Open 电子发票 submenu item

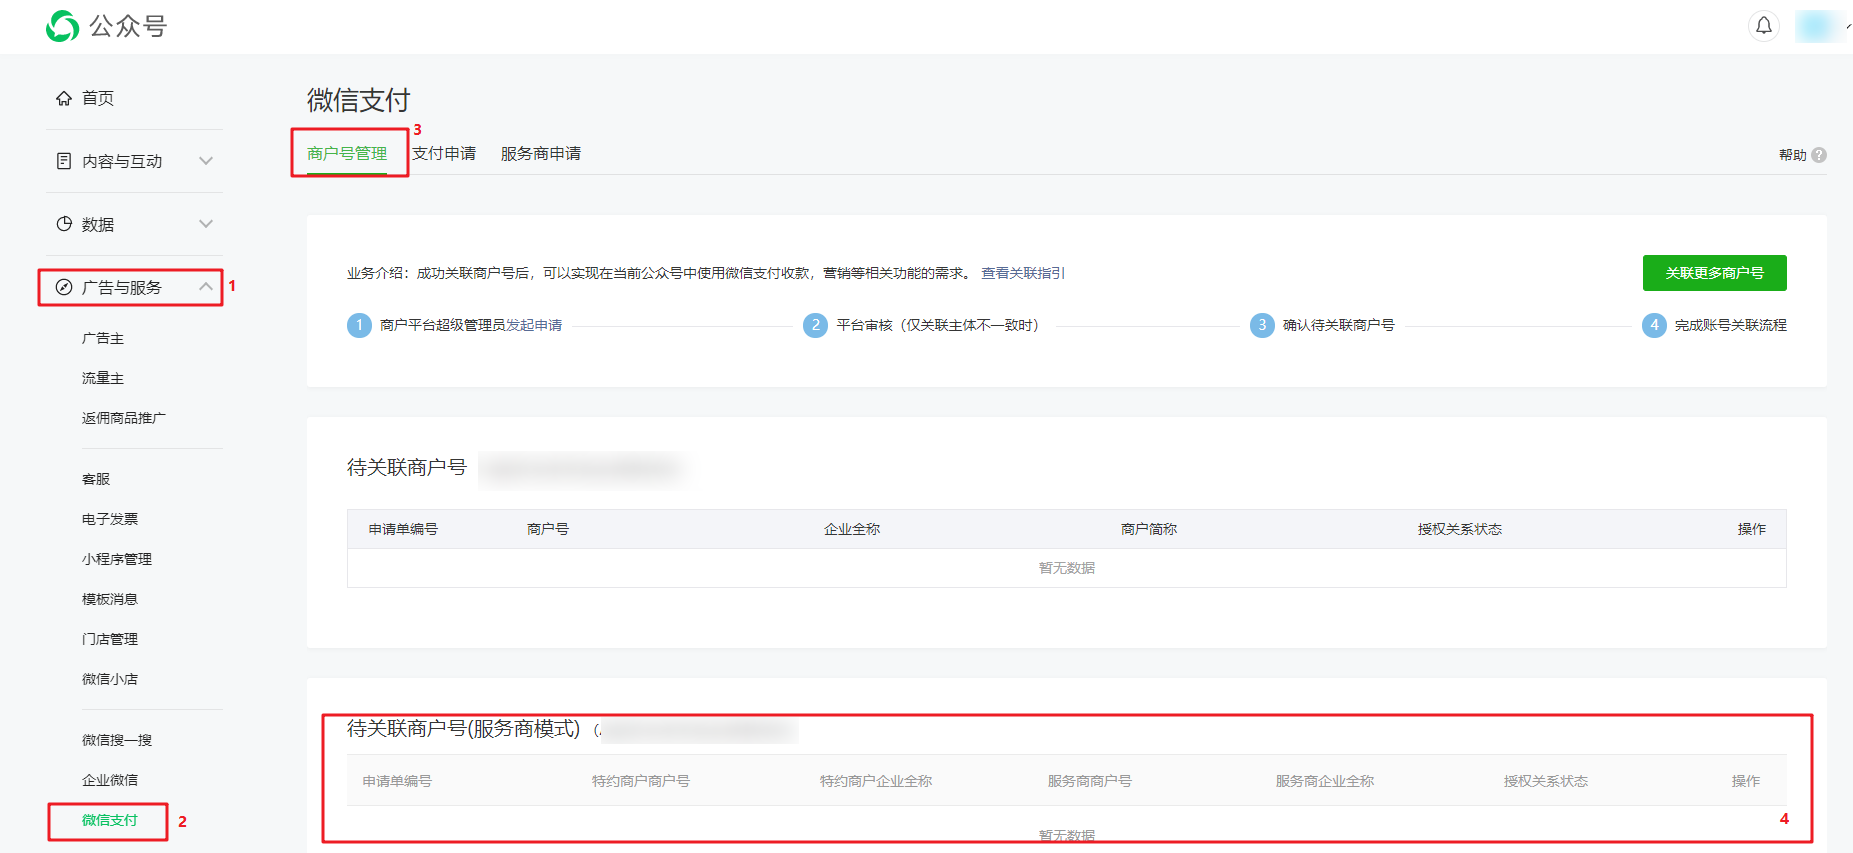point(110,519)
